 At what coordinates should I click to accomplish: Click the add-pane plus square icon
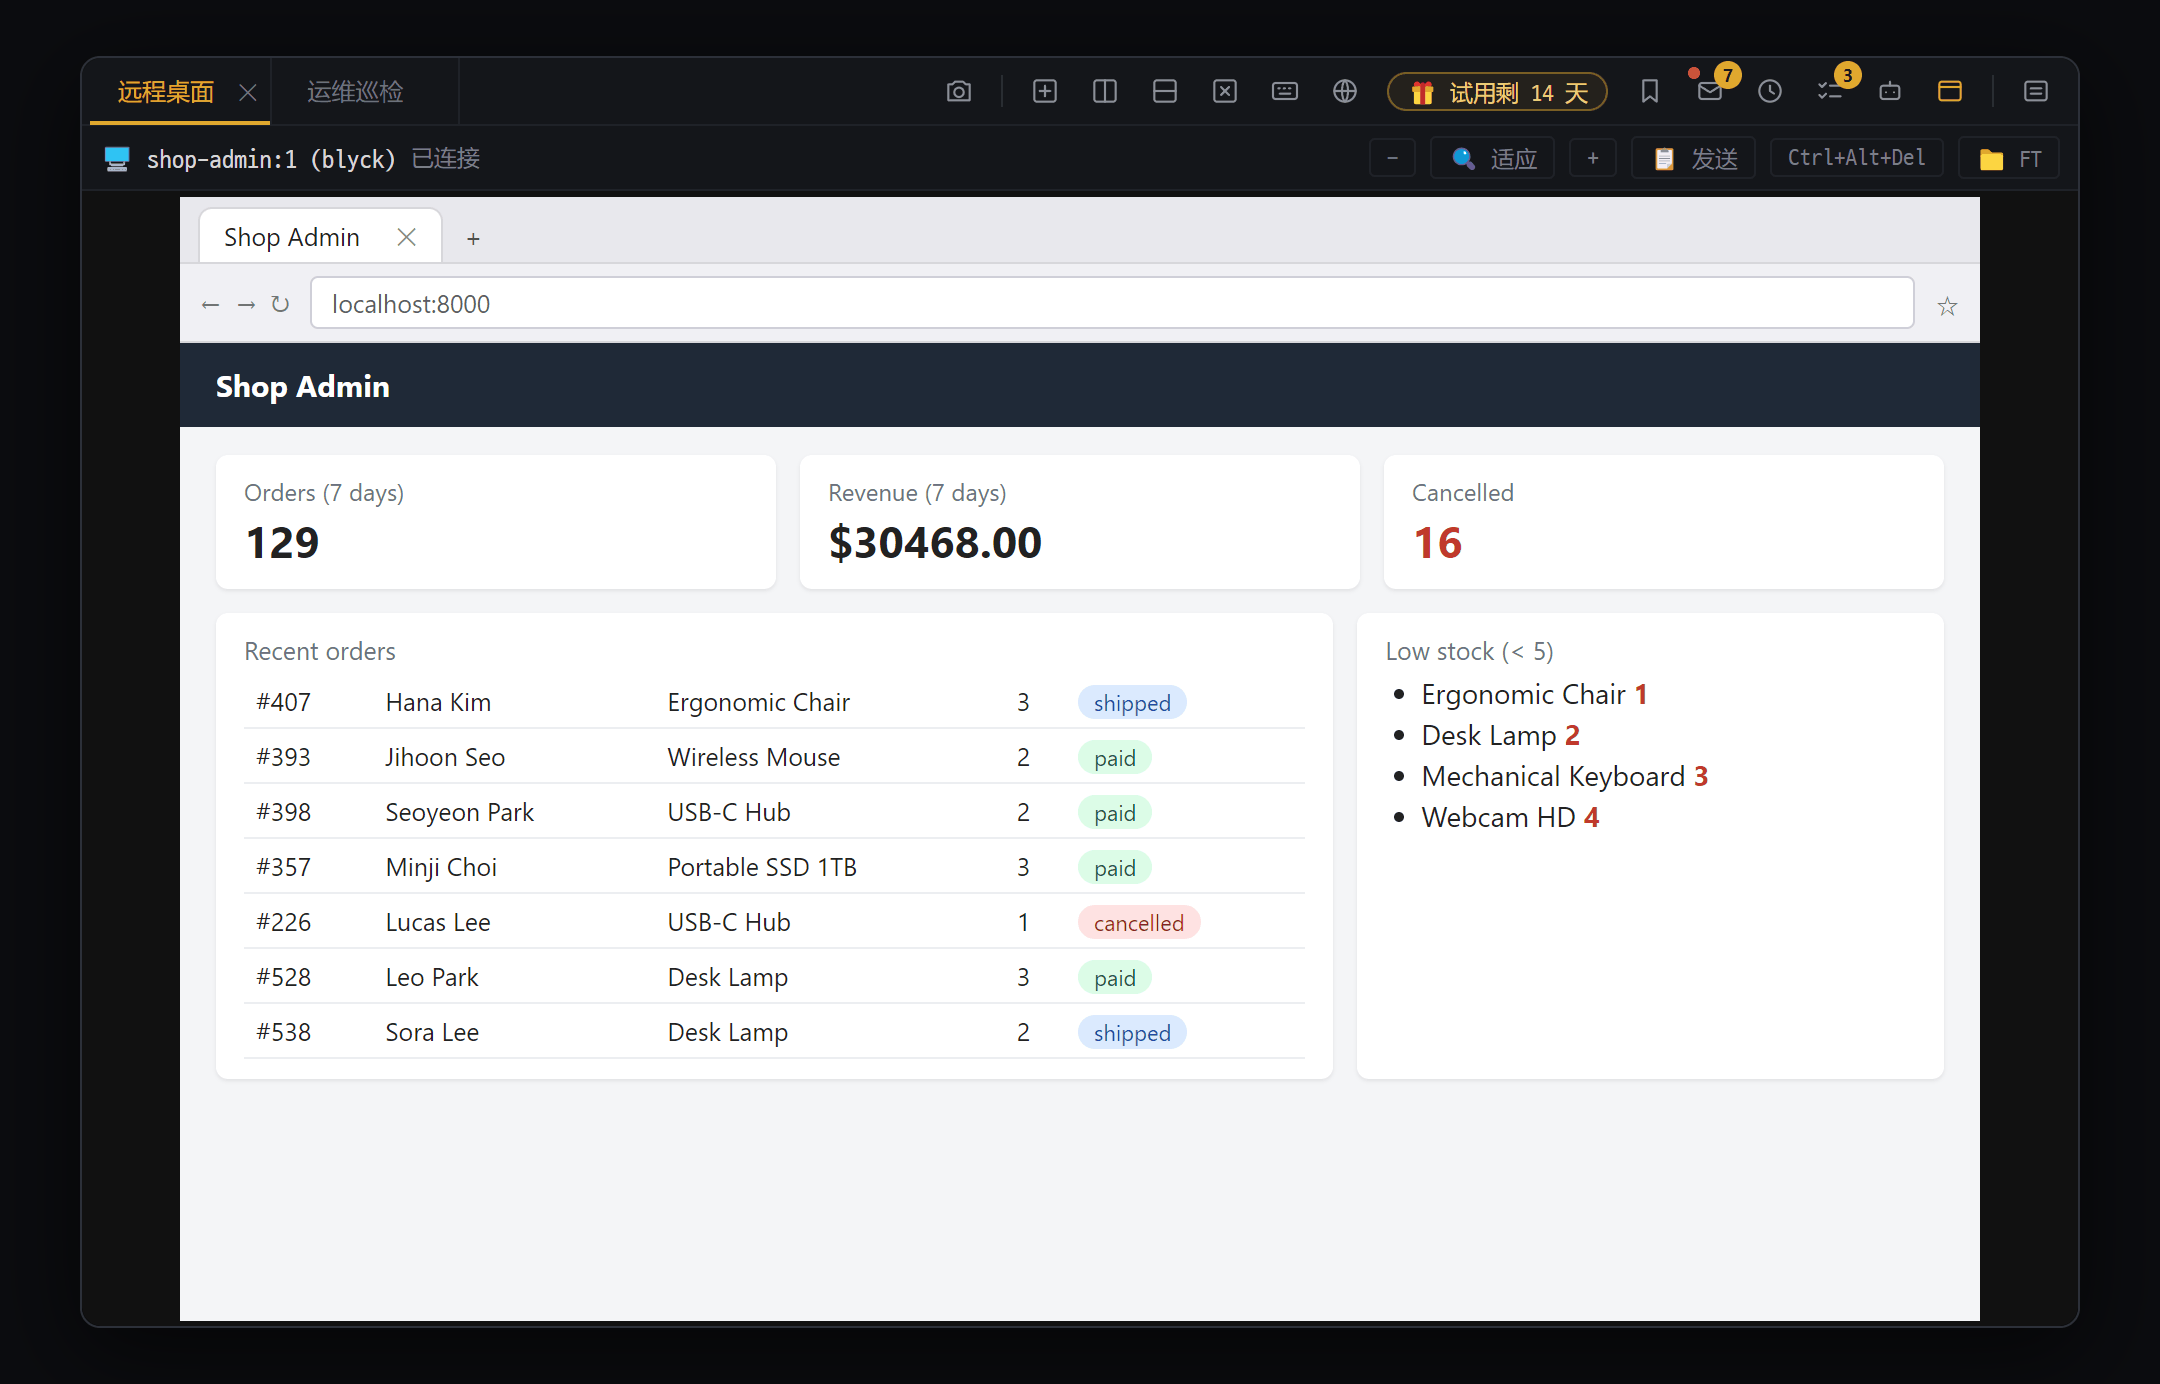click(1044, 92)
